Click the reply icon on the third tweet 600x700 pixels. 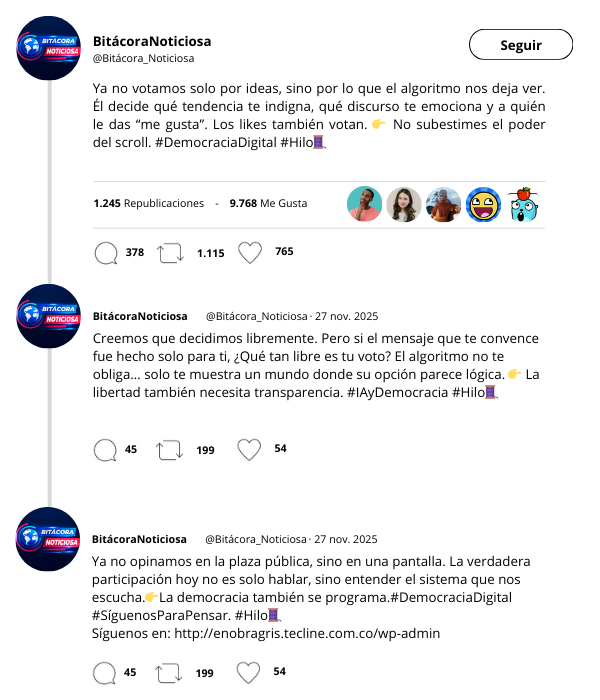coord(106,672)
